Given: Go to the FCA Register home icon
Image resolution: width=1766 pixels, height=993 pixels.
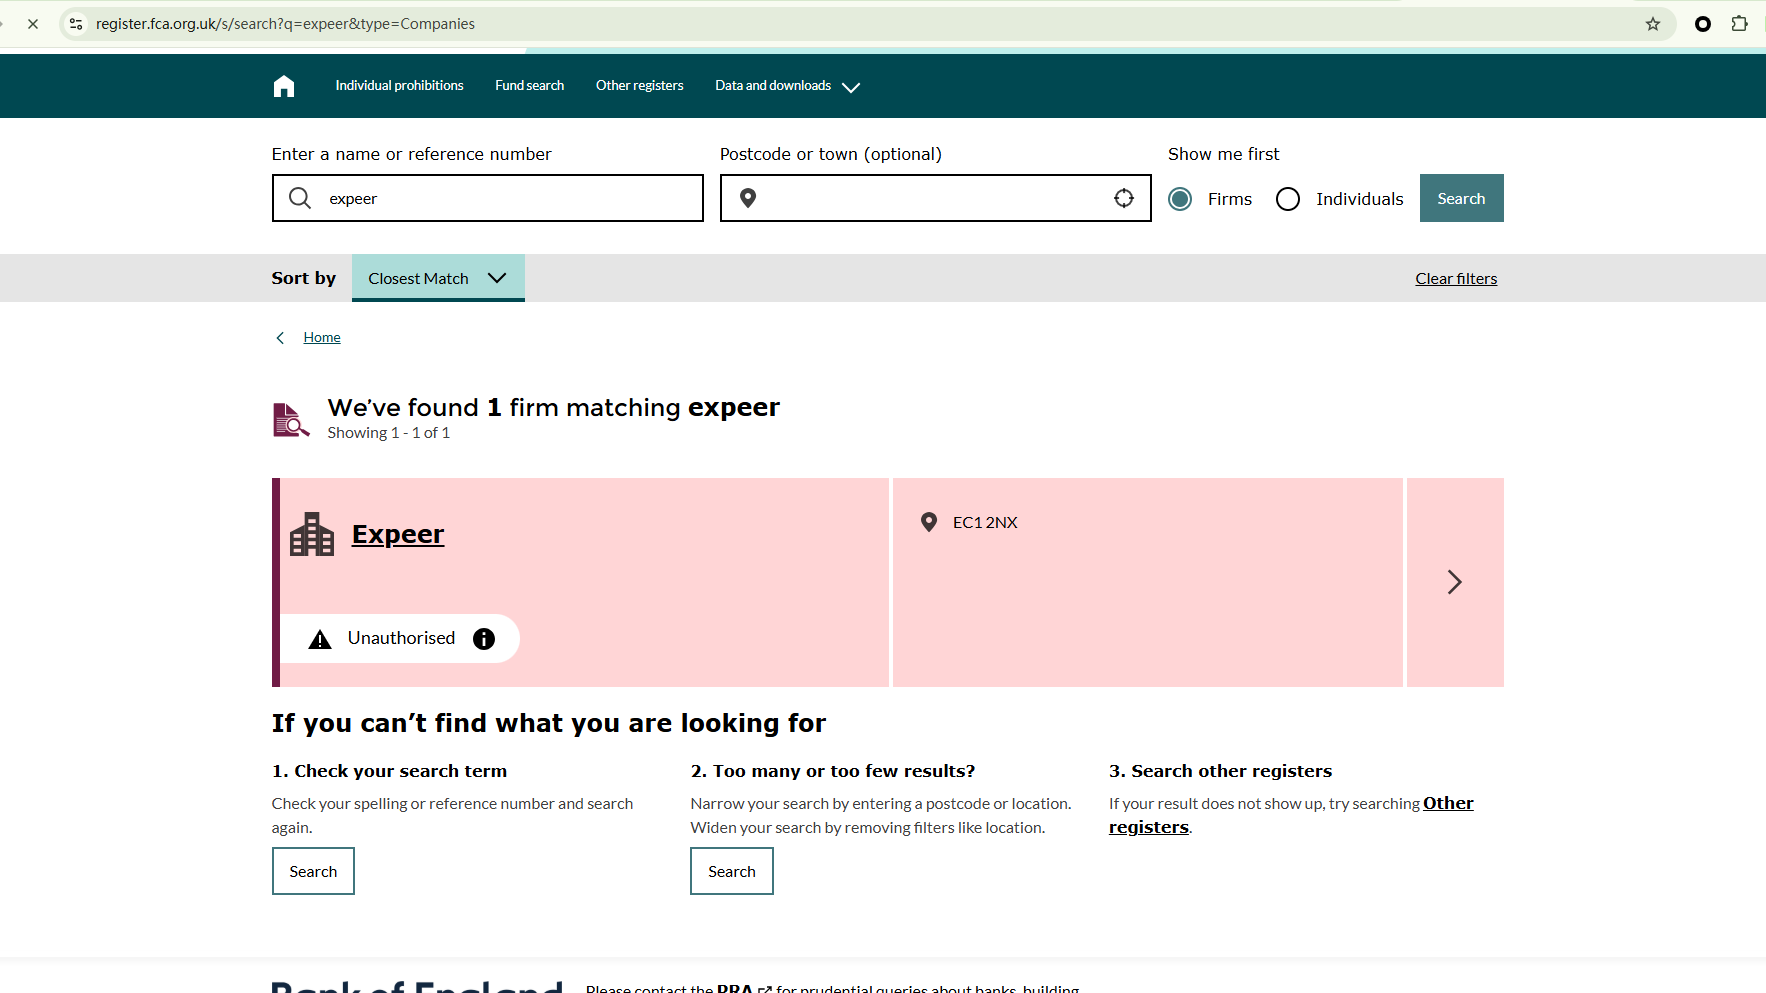Looking at the screenshot, I should coord(284,86).
